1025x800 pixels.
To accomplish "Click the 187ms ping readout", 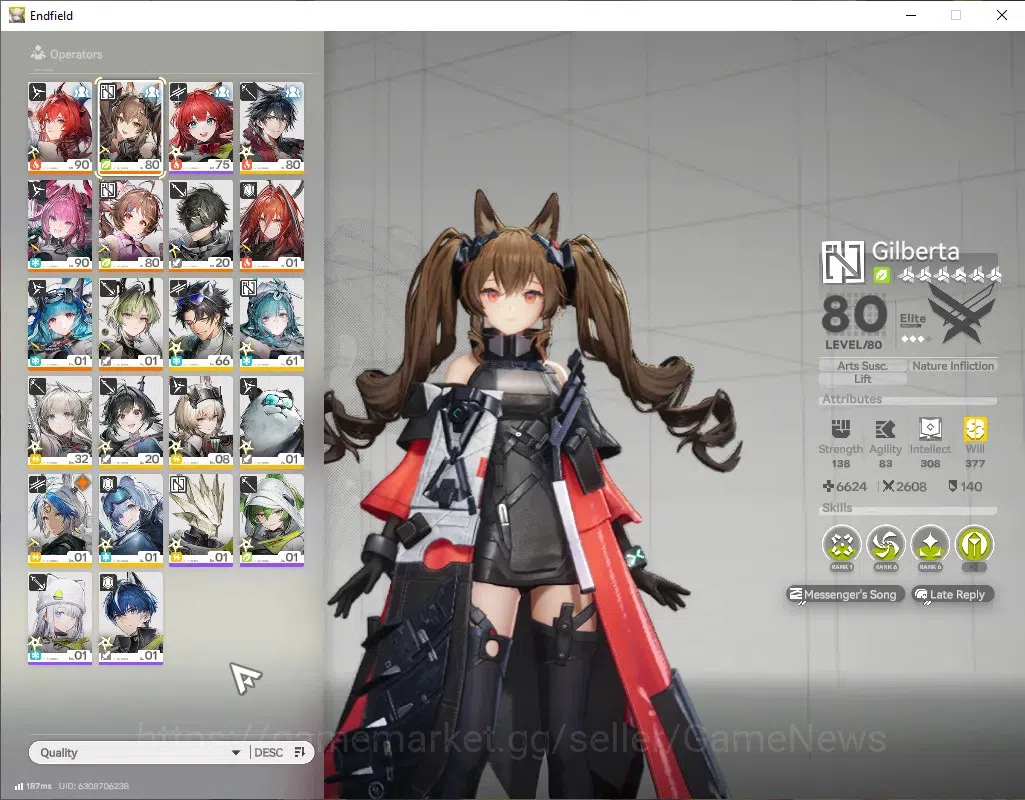I will 39,786.
